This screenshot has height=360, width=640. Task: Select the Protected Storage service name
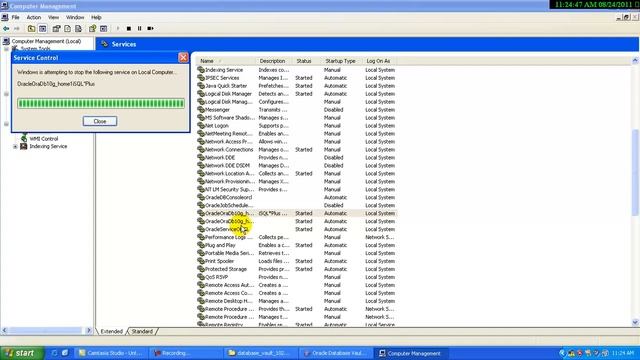pos(226,269)
